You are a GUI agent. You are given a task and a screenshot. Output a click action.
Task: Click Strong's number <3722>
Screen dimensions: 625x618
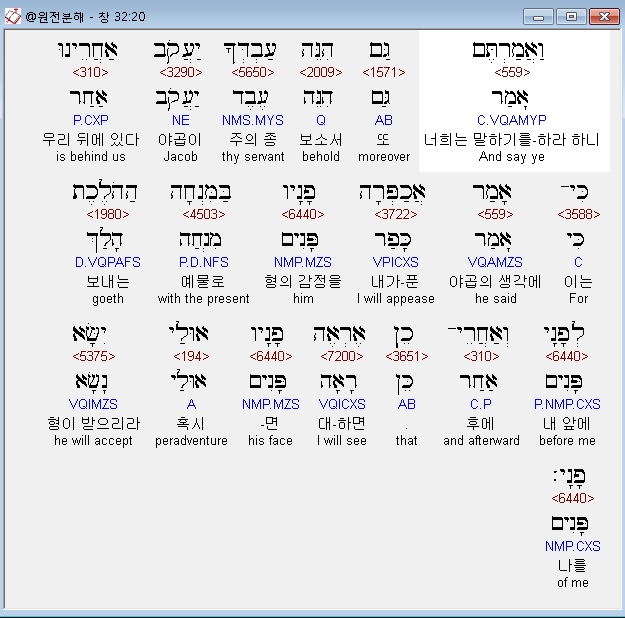[396, 215]
